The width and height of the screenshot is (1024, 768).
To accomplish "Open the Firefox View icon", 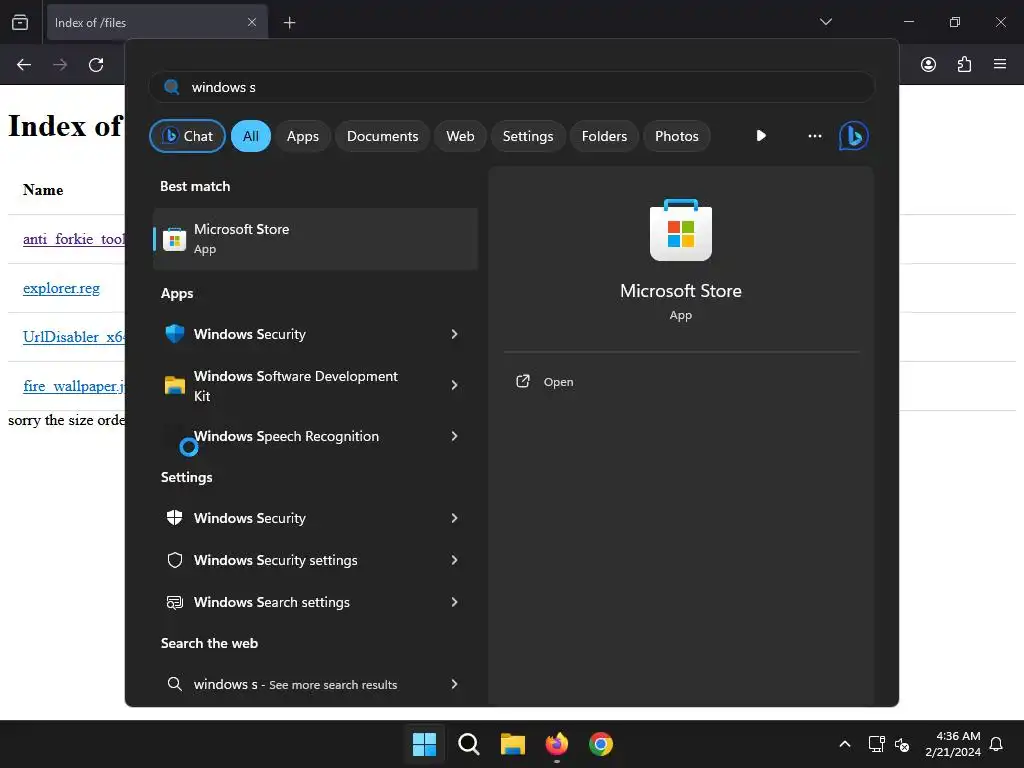I will coord(20,22).
